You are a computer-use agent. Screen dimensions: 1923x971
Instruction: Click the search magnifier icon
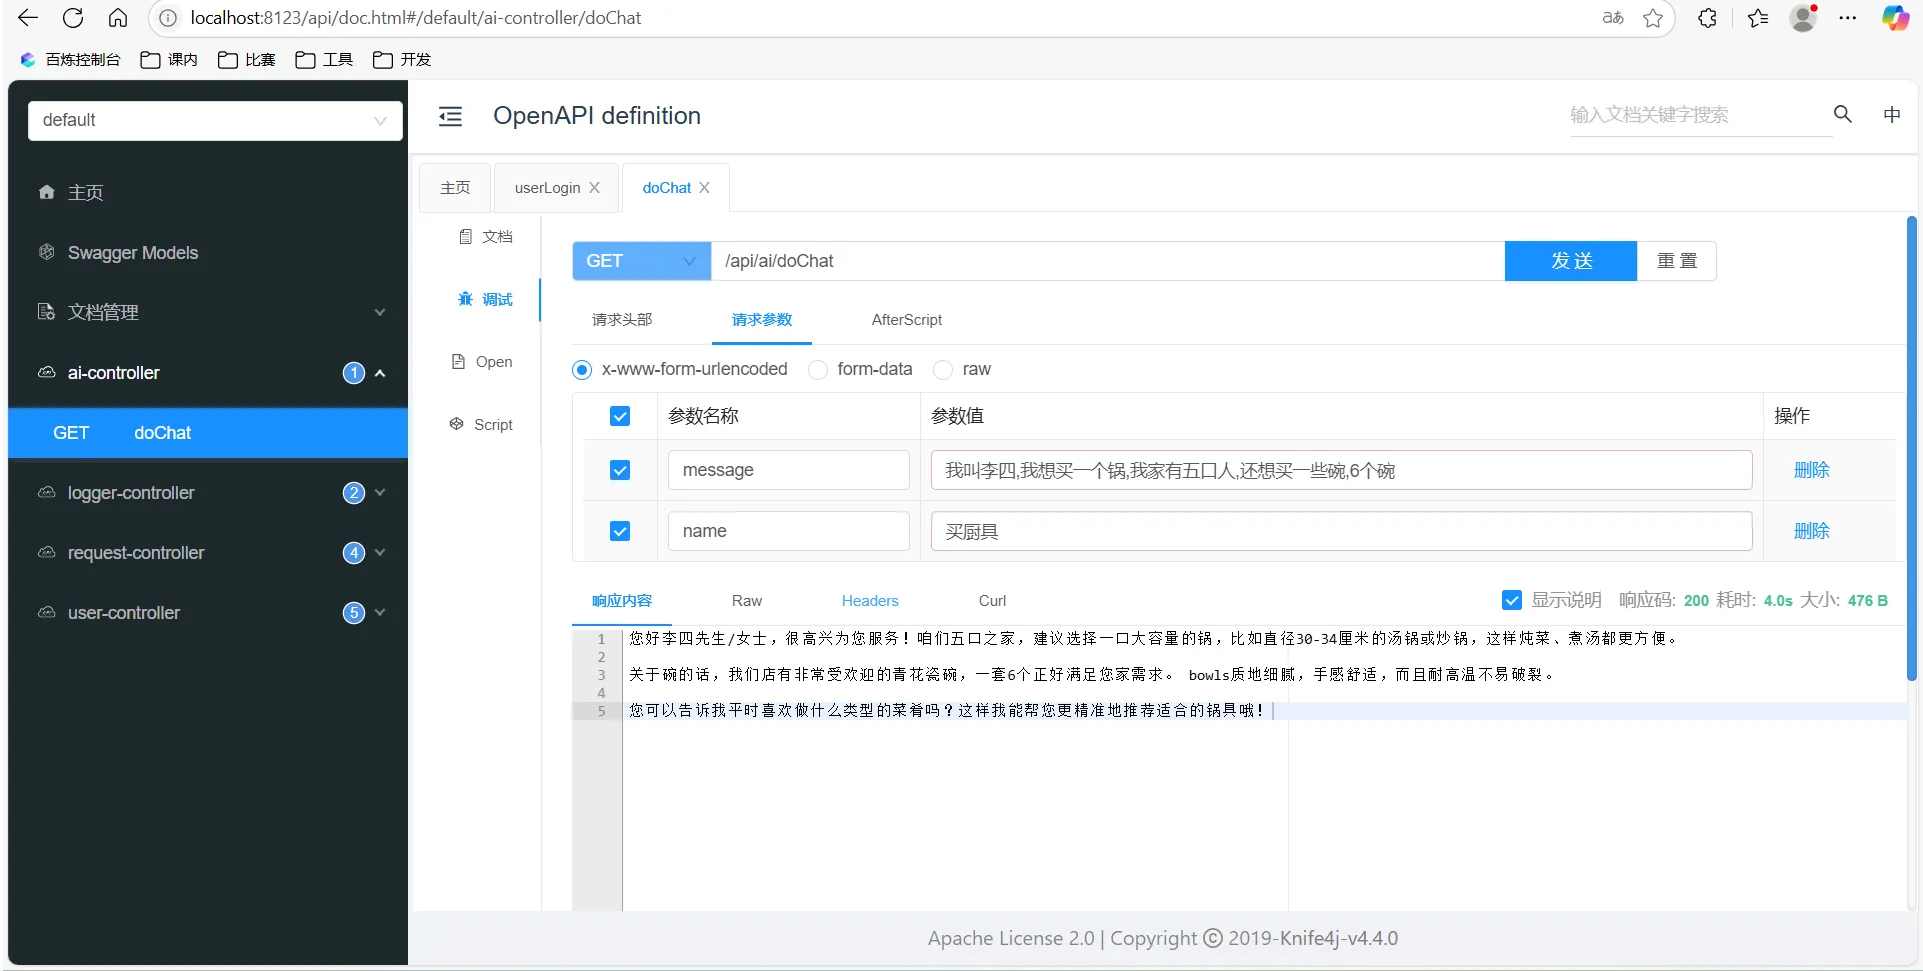pos(1842,114)
